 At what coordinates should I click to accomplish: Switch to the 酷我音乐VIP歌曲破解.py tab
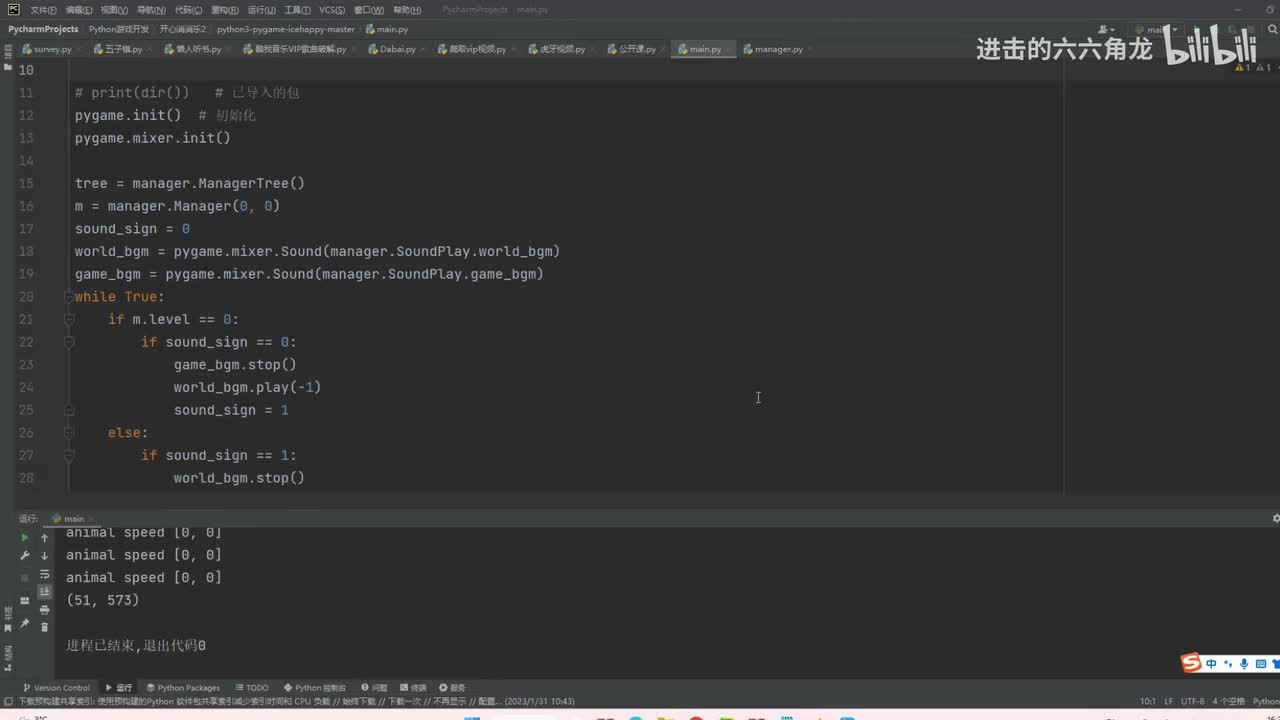(300, 49)
